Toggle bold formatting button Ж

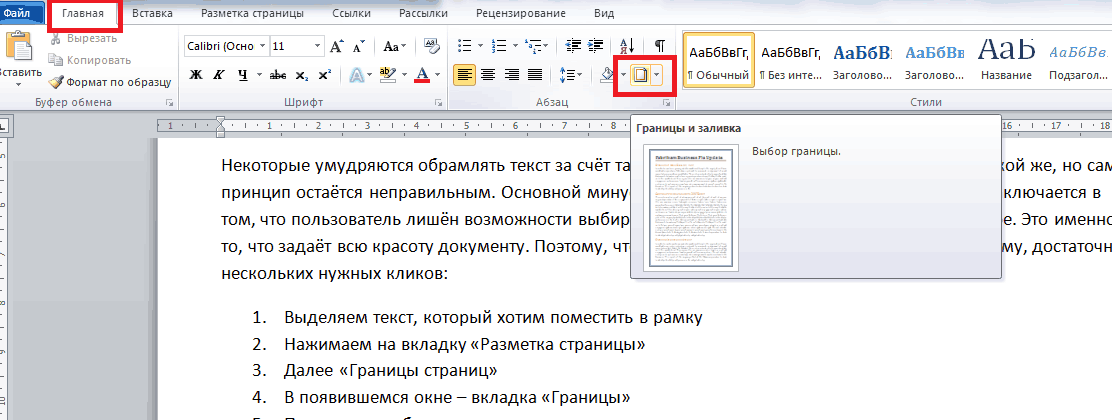196,74
